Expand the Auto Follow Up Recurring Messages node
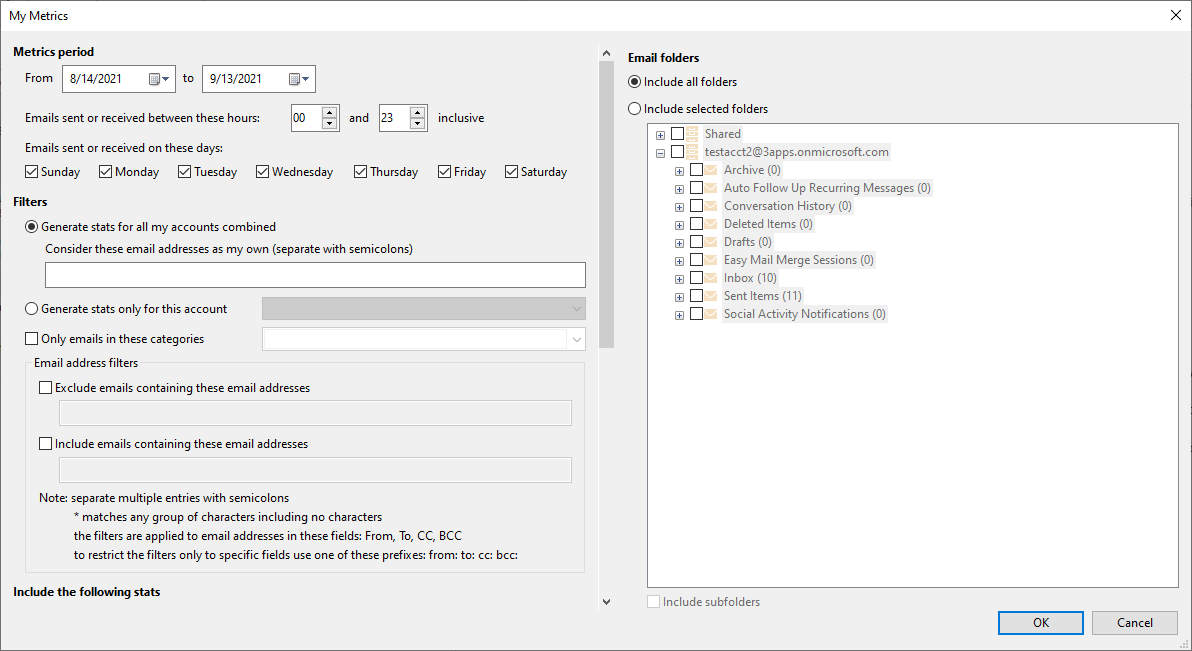This screenshot has width=1192, height=651. coord(680,189)
